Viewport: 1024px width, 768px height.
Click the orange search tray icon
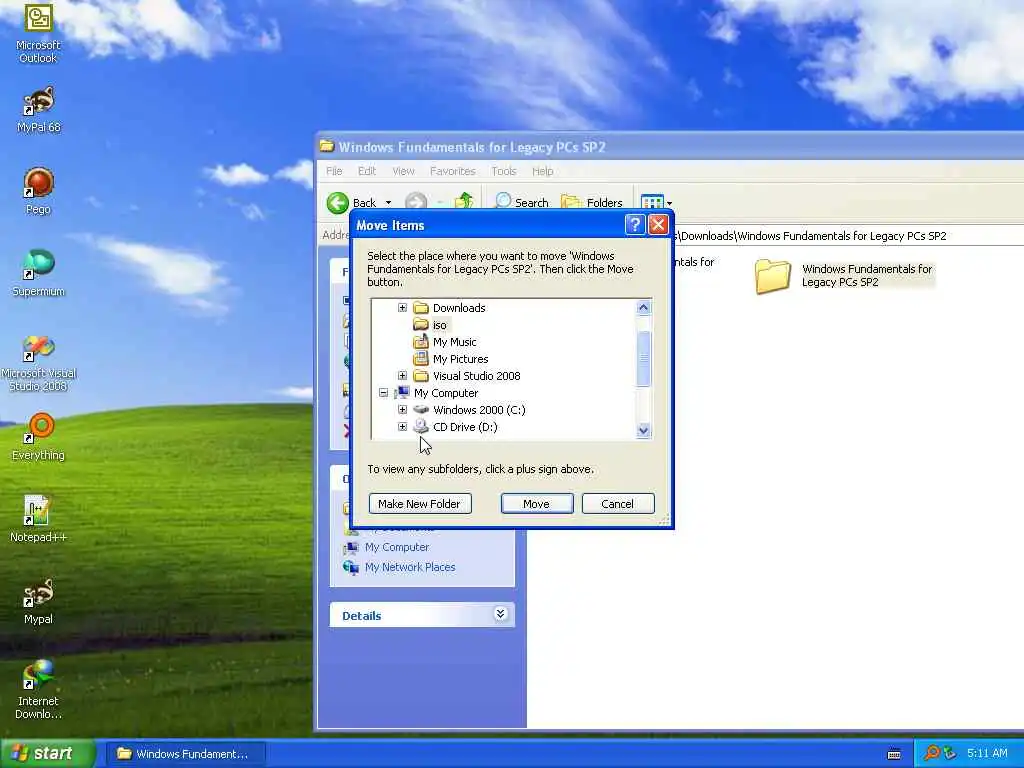point(932,753)
